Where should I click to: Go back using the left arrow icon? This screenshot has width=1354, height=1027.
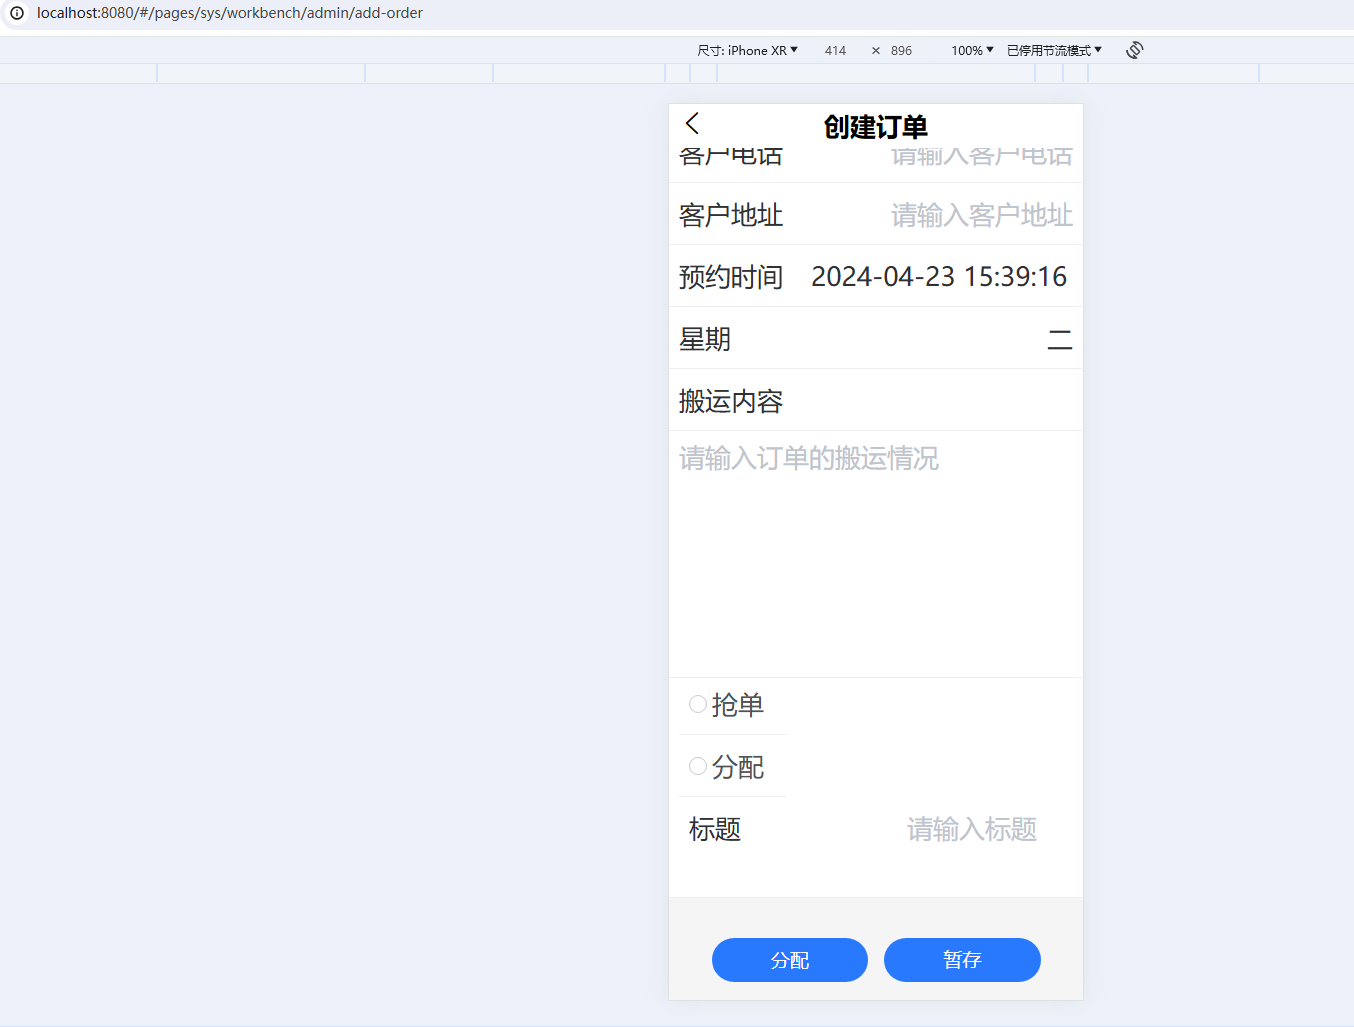pyautogui.click(x=692, y=124)
